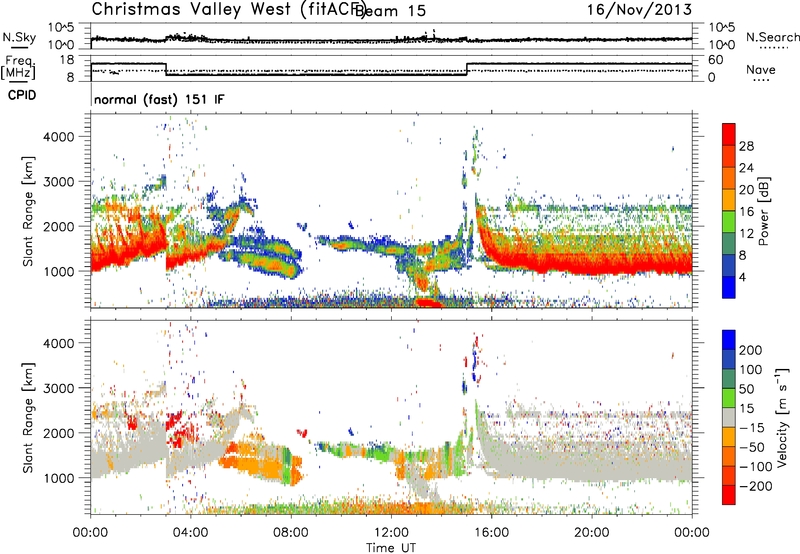Click the gray segment of Velocity colorbar
Image resolution: width=800 pixels, height=554 pixels.
pos(729,418)
